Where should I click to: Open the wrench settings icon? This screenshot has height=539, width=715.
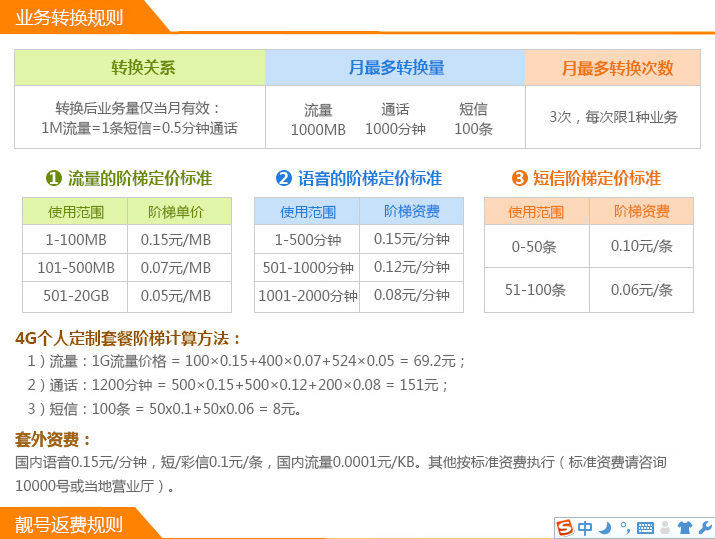pyautogui.click(x=704, y=528)
